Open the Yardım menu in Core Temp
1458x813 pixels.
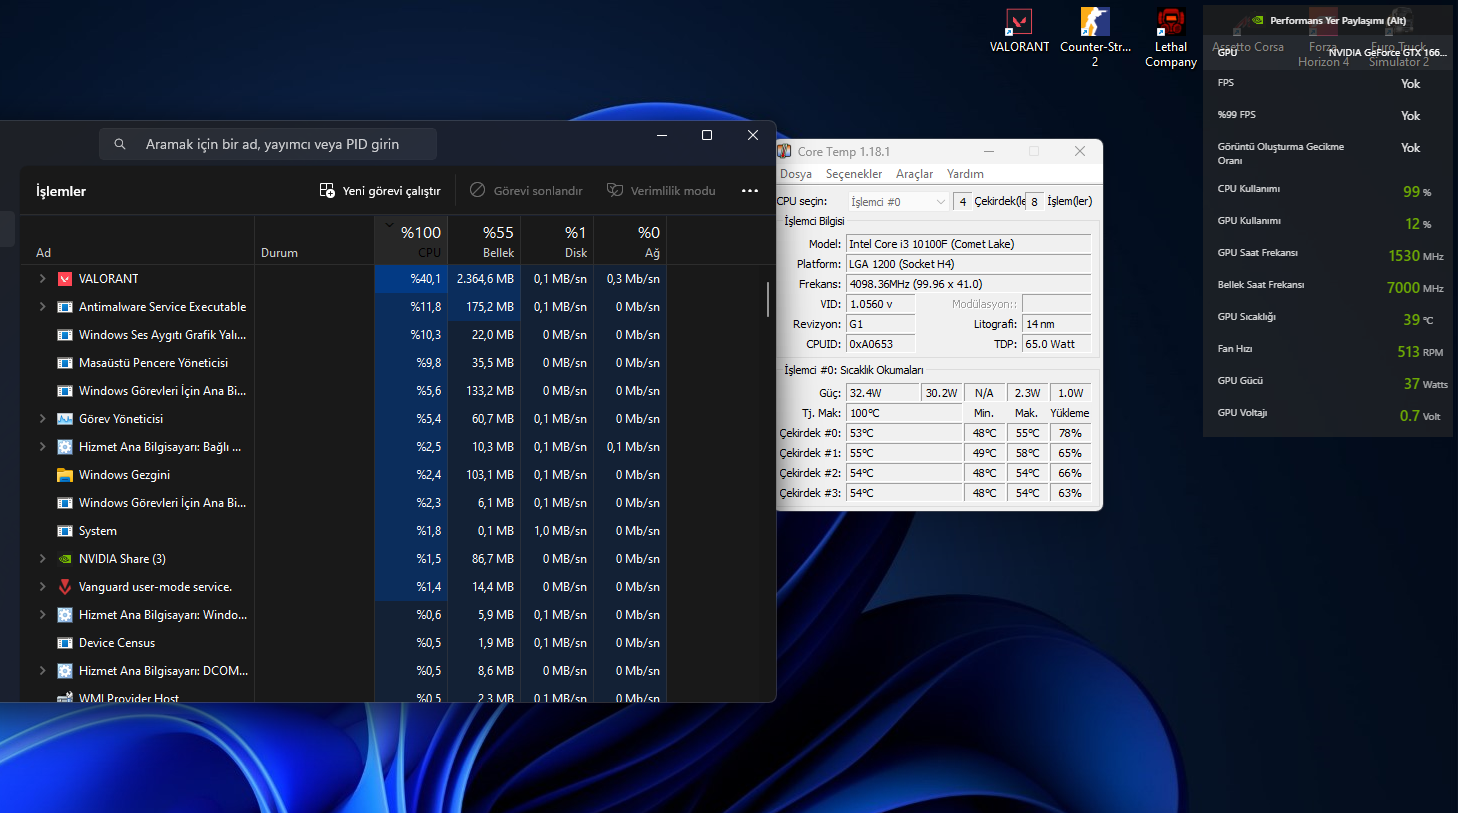pyautogui.click(x=965, y=174)
